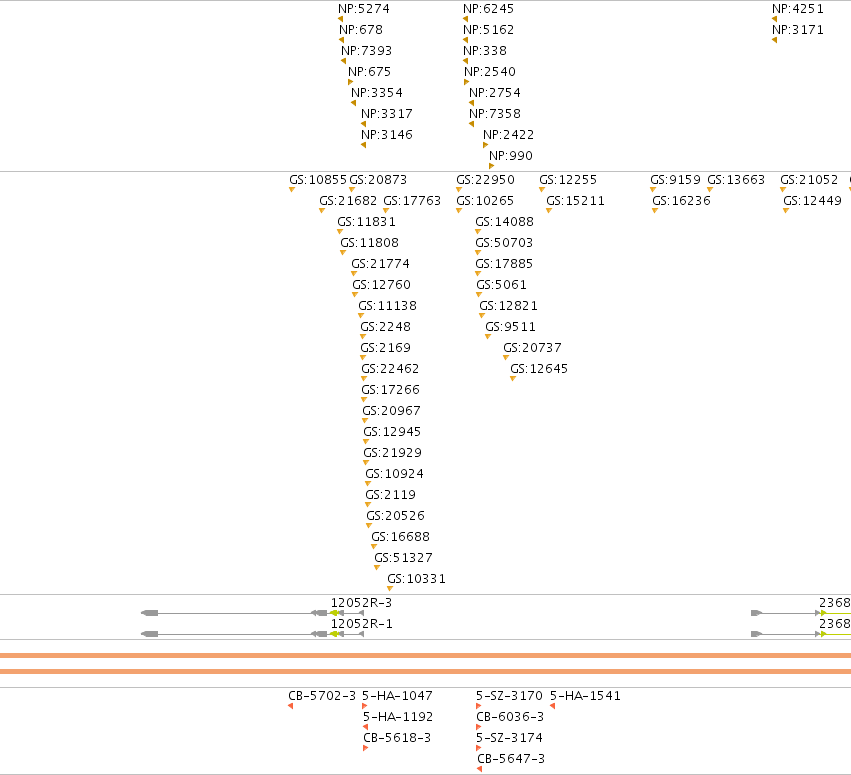Select NP:7358 insertion label
Viewport: 851px width, 775px height.
494,114
